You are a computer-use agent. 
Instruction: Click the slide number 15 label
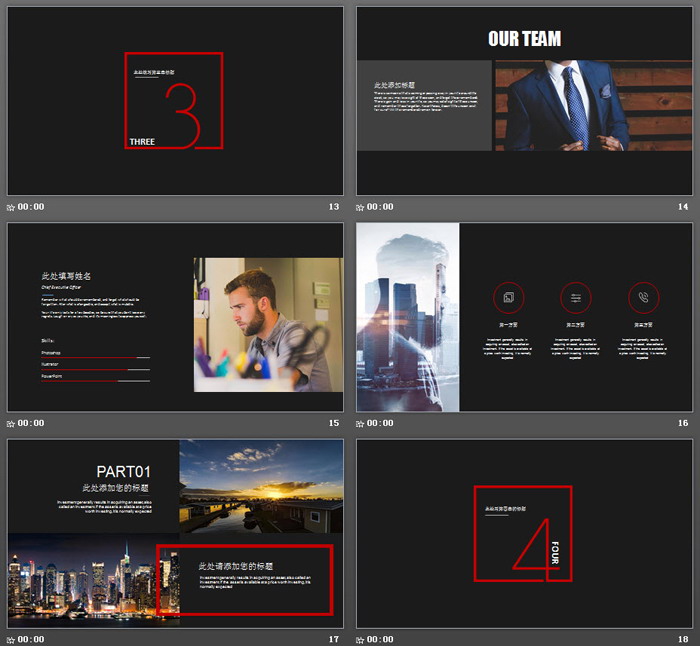[x=333, y=423]
